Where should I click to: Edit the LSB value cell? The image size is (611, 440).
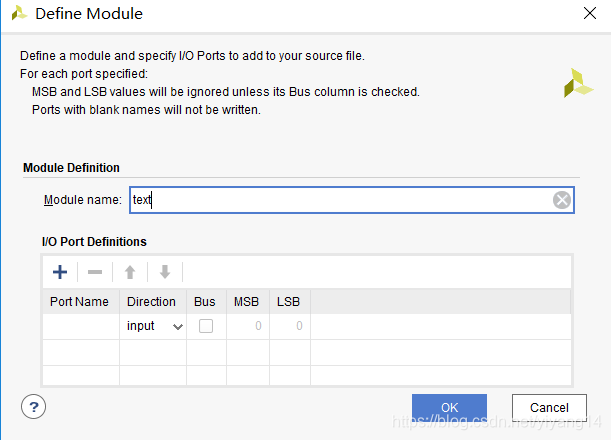tap(290, 326)
